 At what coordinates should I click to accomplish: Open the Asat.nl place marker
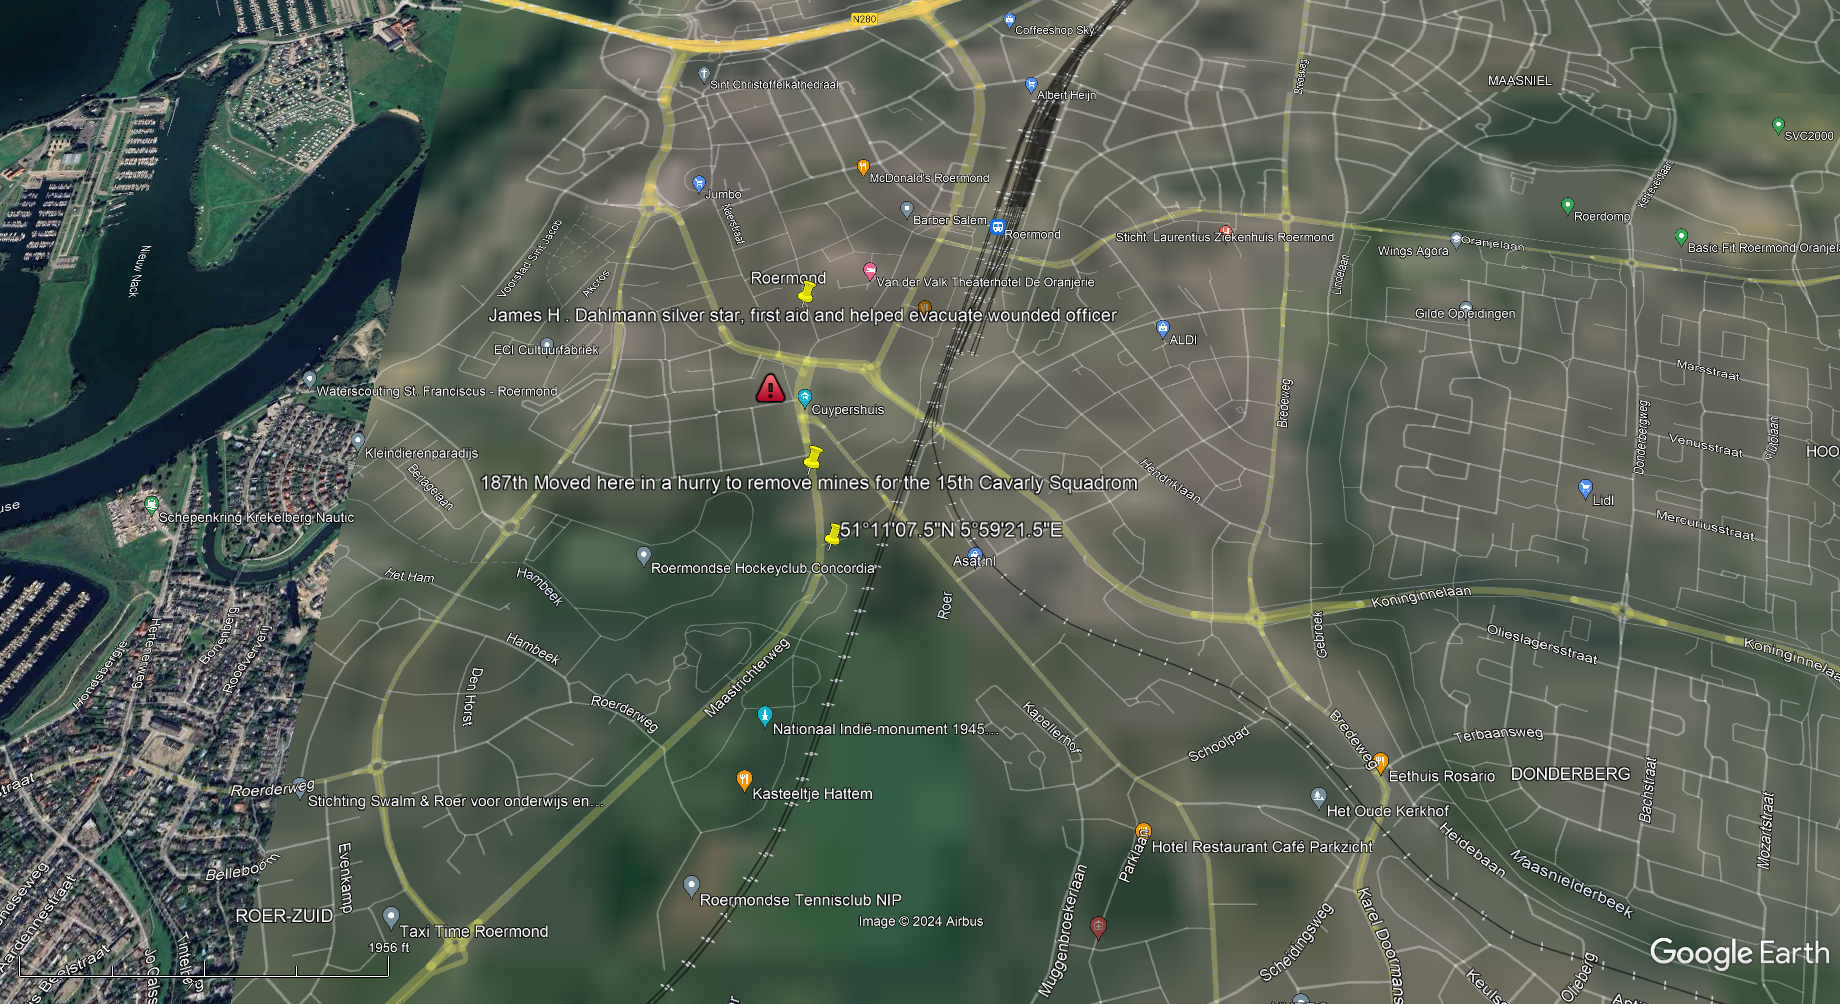975,553
